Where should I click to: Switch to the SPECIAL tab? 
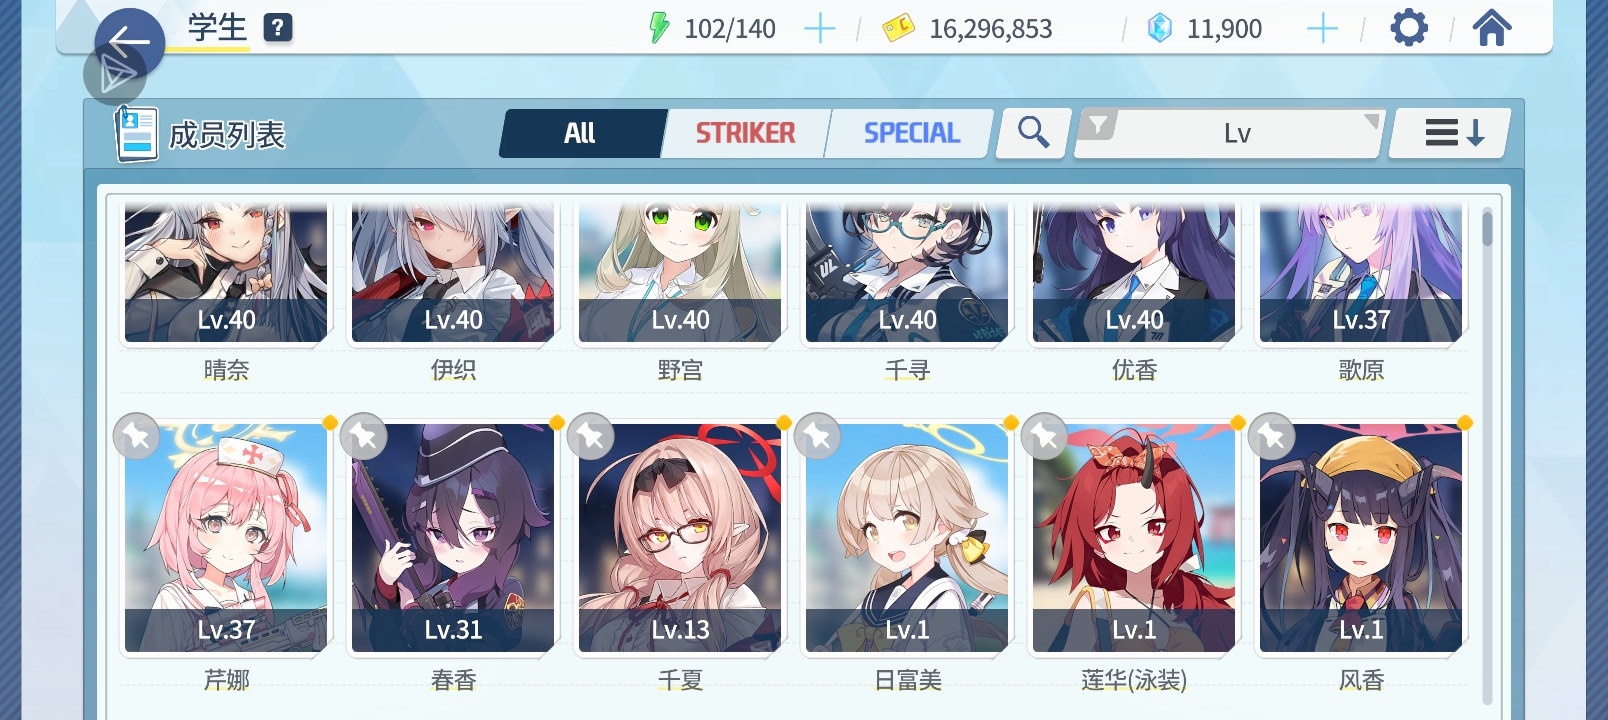[912, 133]
